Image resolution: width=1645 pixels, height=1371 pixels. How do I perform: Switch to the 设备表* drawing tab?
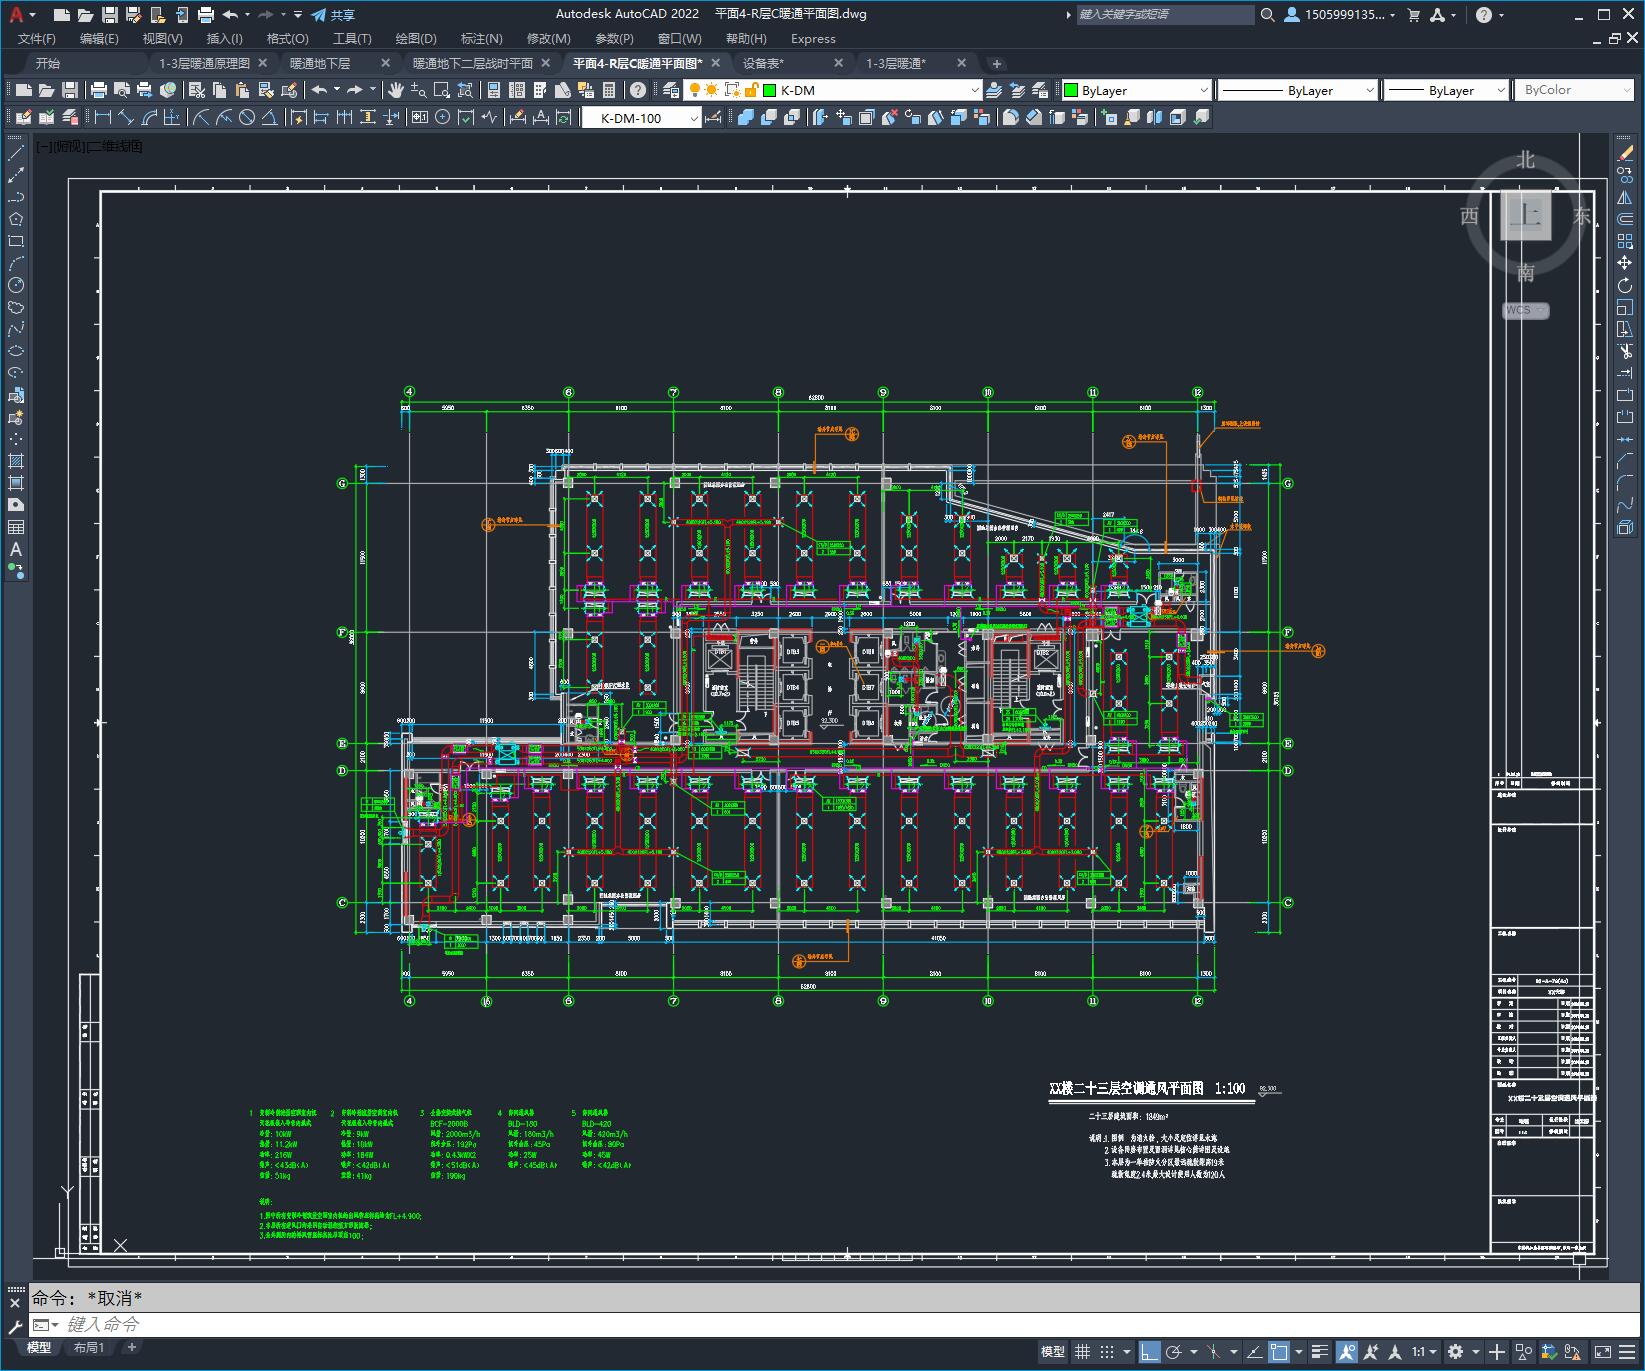763,63
